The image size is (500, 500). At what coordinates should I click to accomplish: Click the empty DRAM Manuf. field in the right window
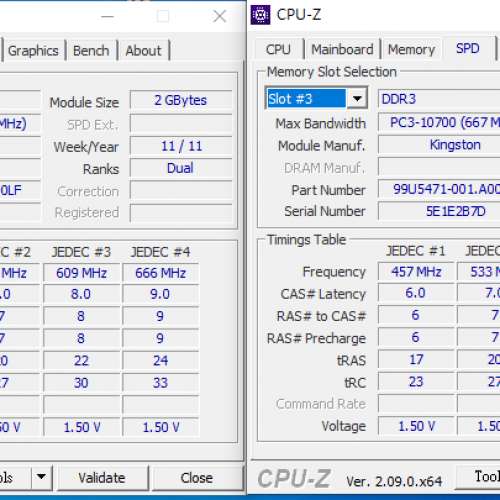(x=439, y=167)
